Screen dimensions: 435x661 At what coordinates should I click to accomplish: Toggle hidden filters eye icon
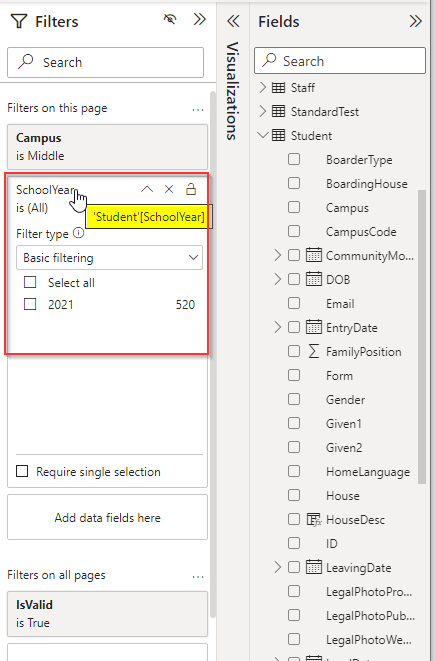coord(170,19)
